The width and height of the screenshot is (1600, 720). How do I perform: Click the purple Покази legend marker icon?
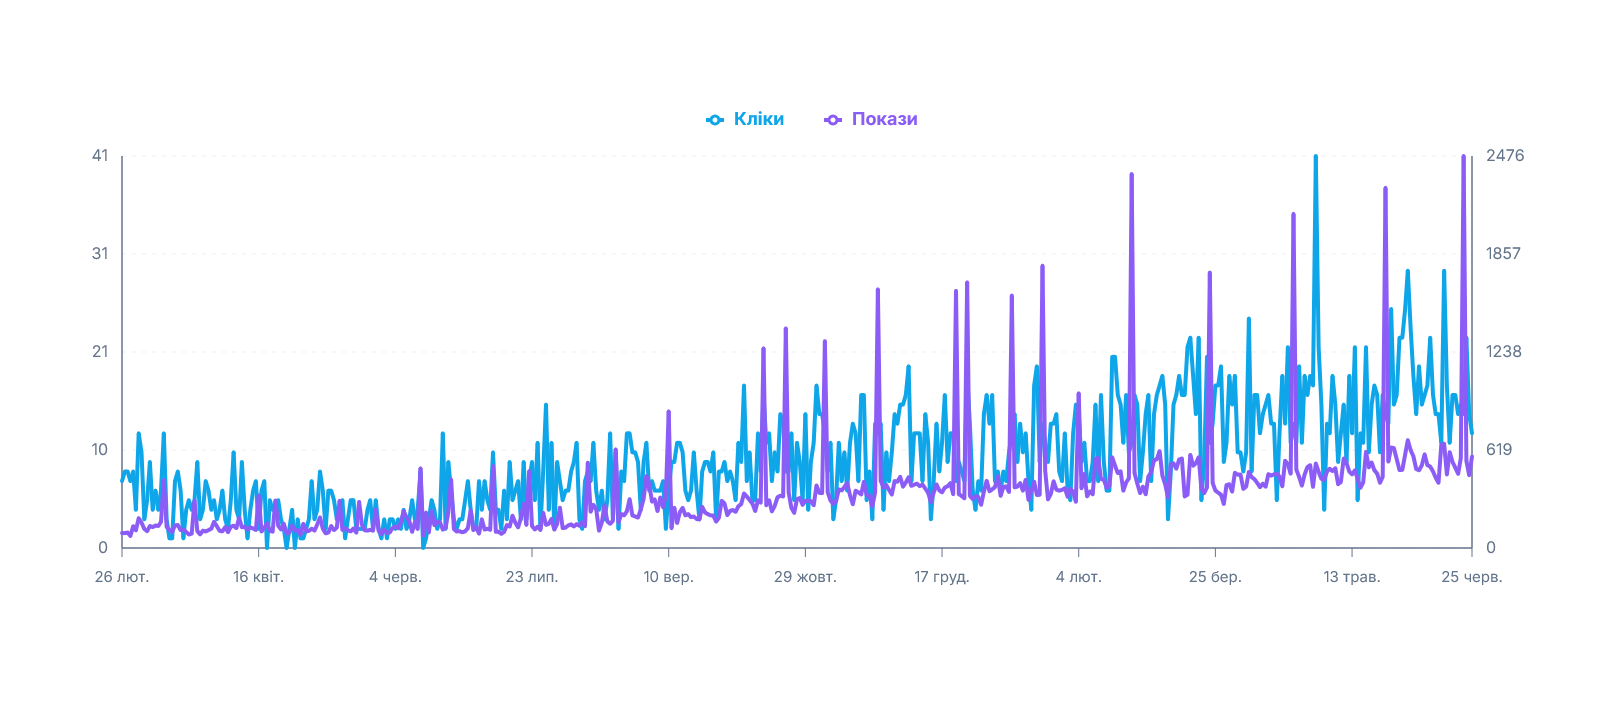pos(832,120)
